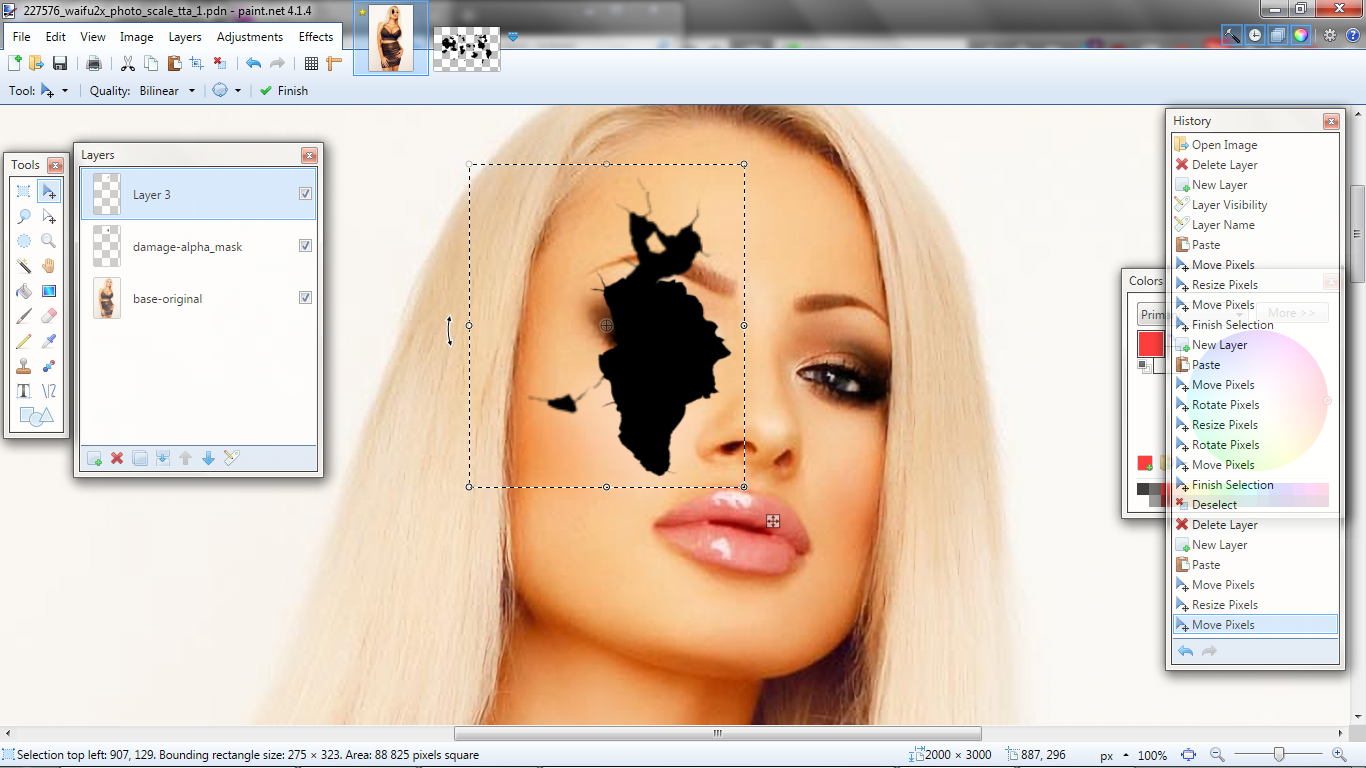Click the Delete Layer red X icon

point(117,458)
